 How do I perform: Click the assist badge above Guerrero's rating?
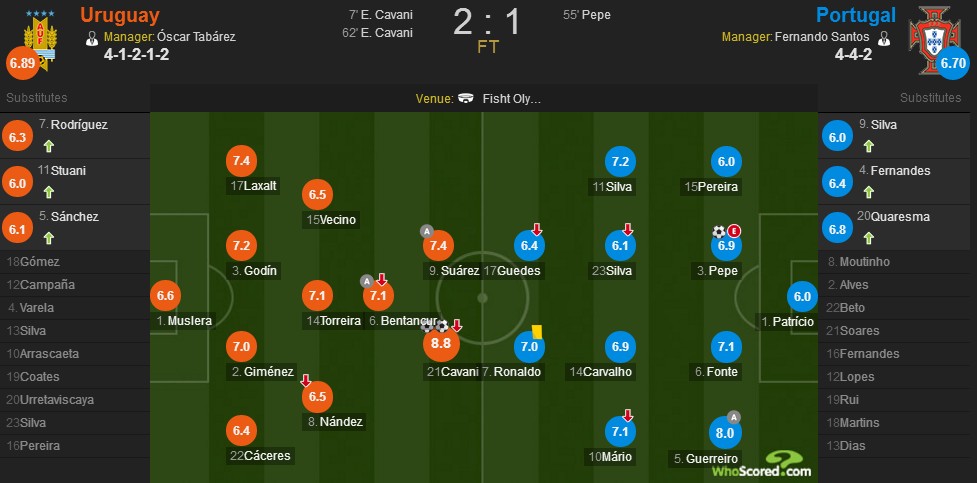tap(734, 417)
